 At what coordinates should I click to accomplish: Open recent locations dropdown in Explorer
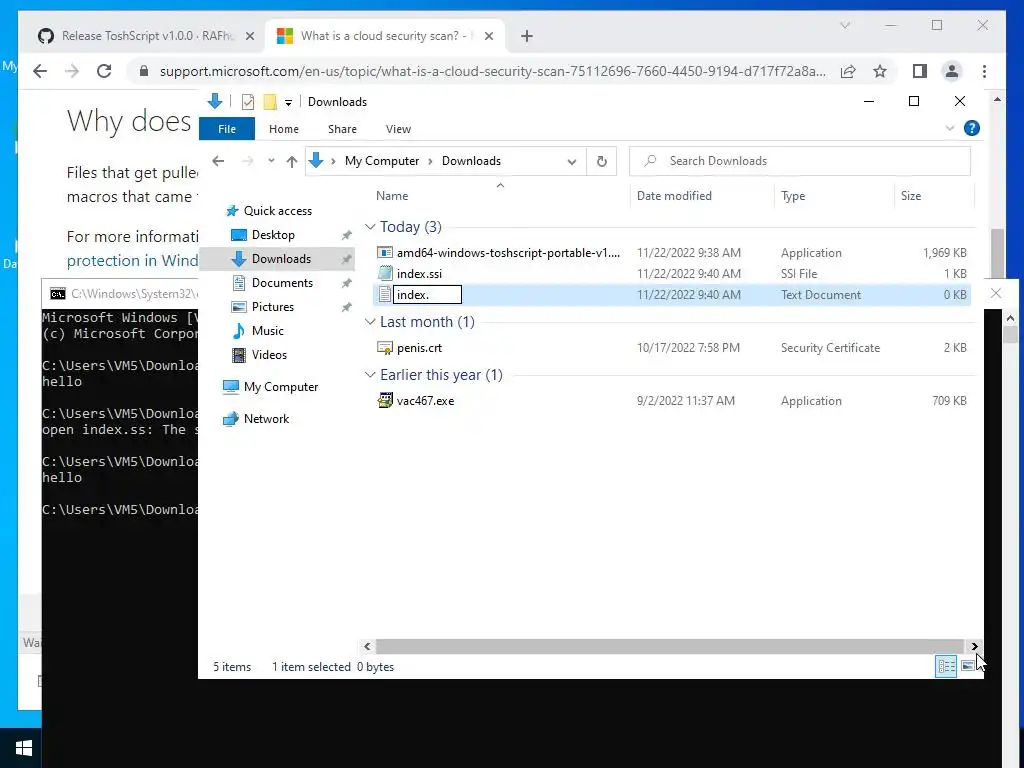(271, 161)
